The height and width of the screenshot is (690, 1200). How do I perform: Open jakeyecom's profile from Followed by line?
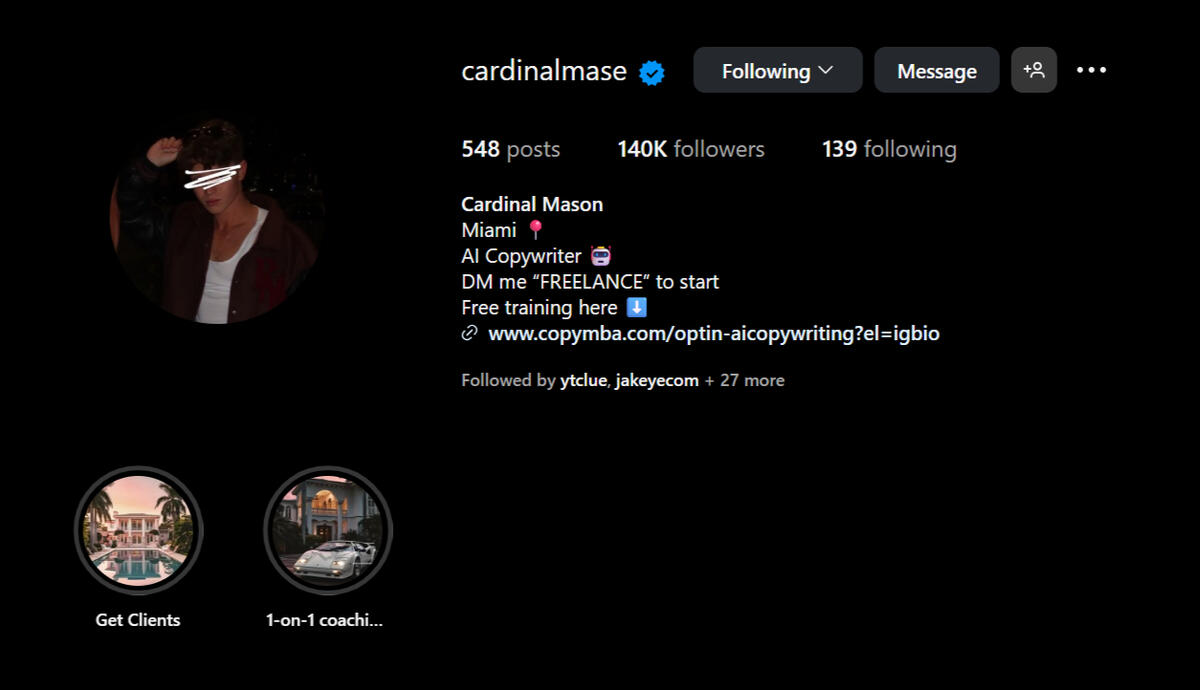pyautogui.click(x=657, y=380)
